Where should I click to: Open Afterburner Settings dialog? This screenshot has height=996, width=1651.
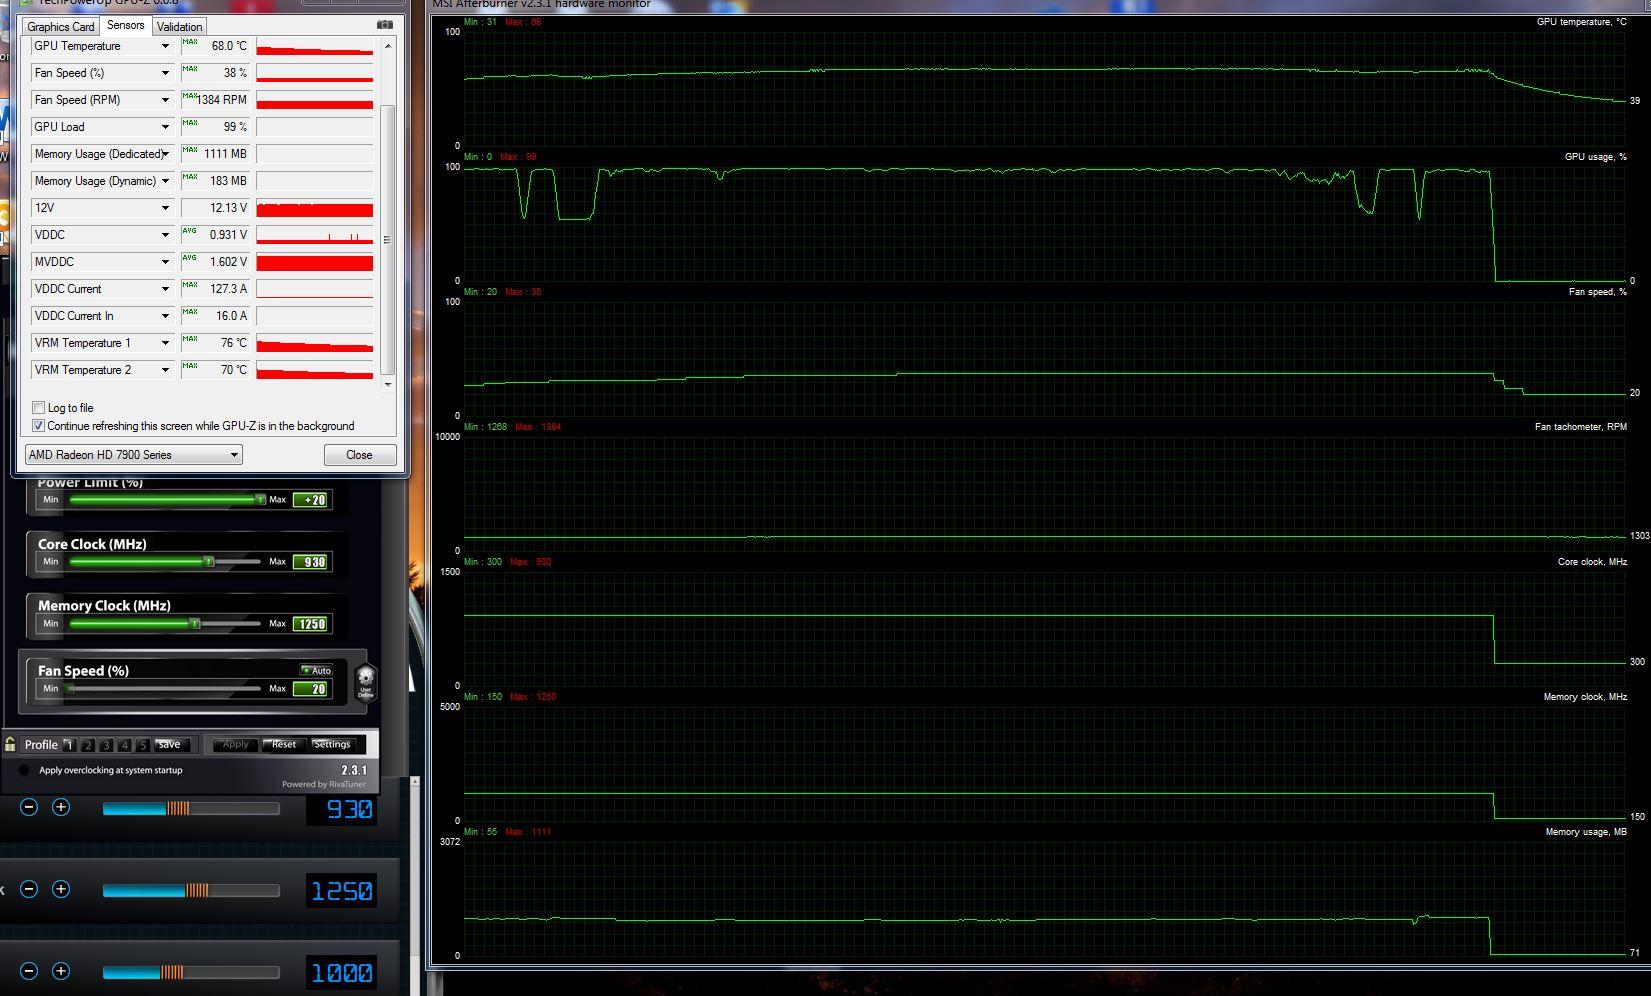point(332,745)
